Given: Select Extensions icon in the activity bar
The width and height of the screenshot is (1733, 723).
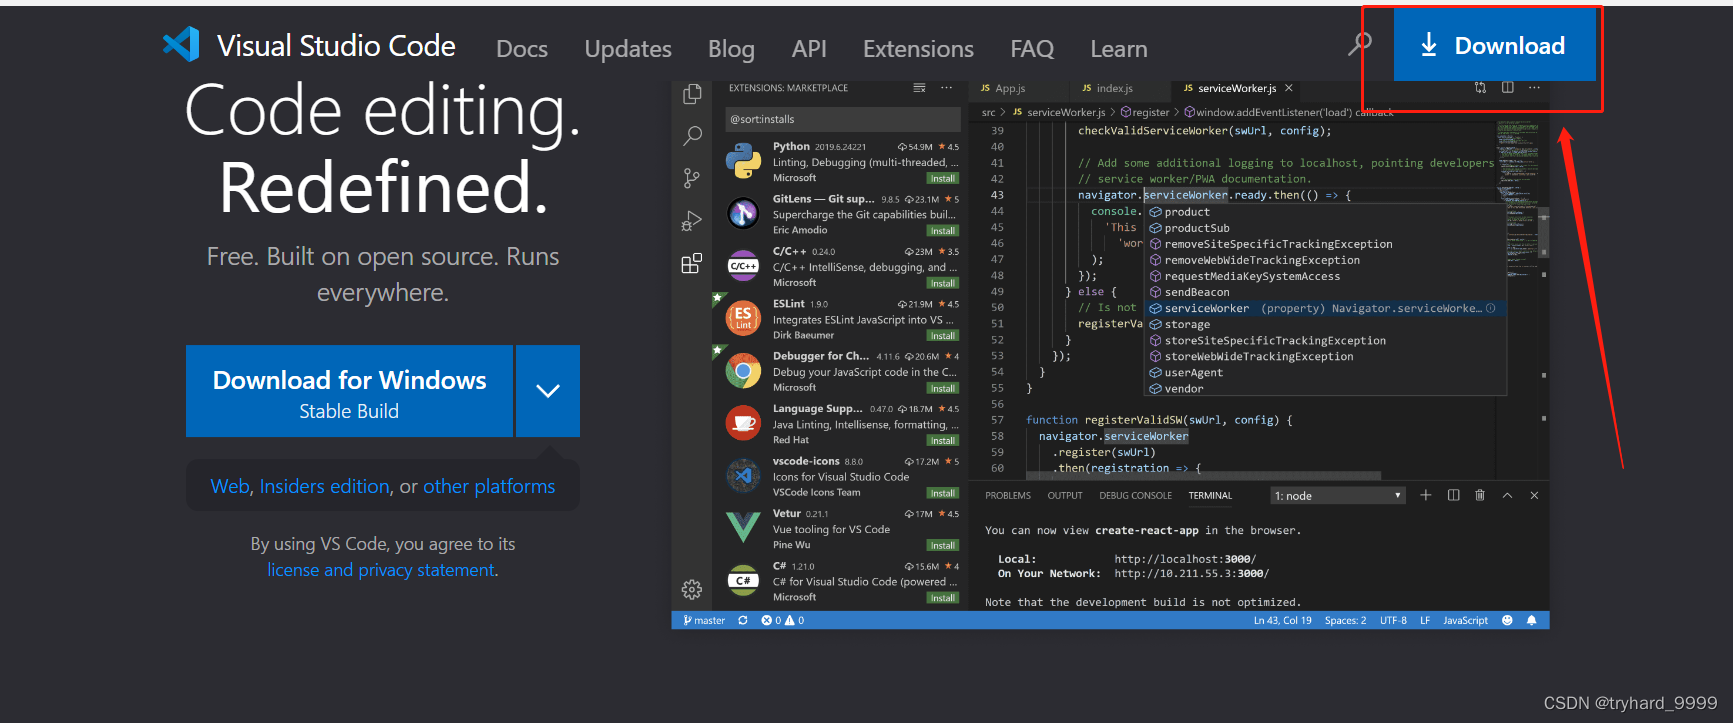Looking at the screenshot, I should [691, 264].
